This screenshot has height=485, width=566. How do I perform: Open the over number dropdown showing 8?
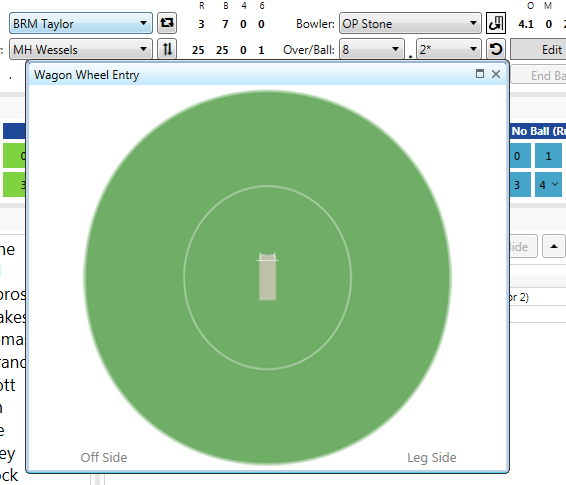point(371,49)
